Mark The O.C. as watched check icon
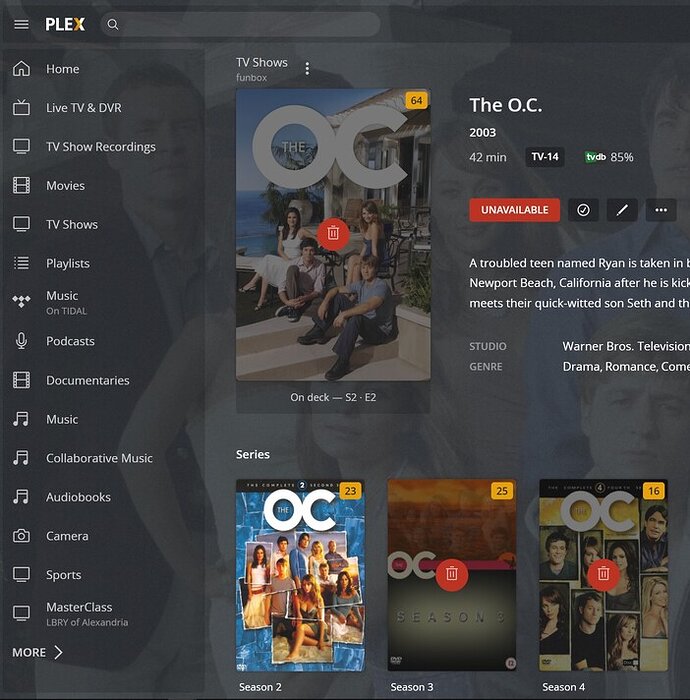 pyautogui.click(x=583, y=210)
